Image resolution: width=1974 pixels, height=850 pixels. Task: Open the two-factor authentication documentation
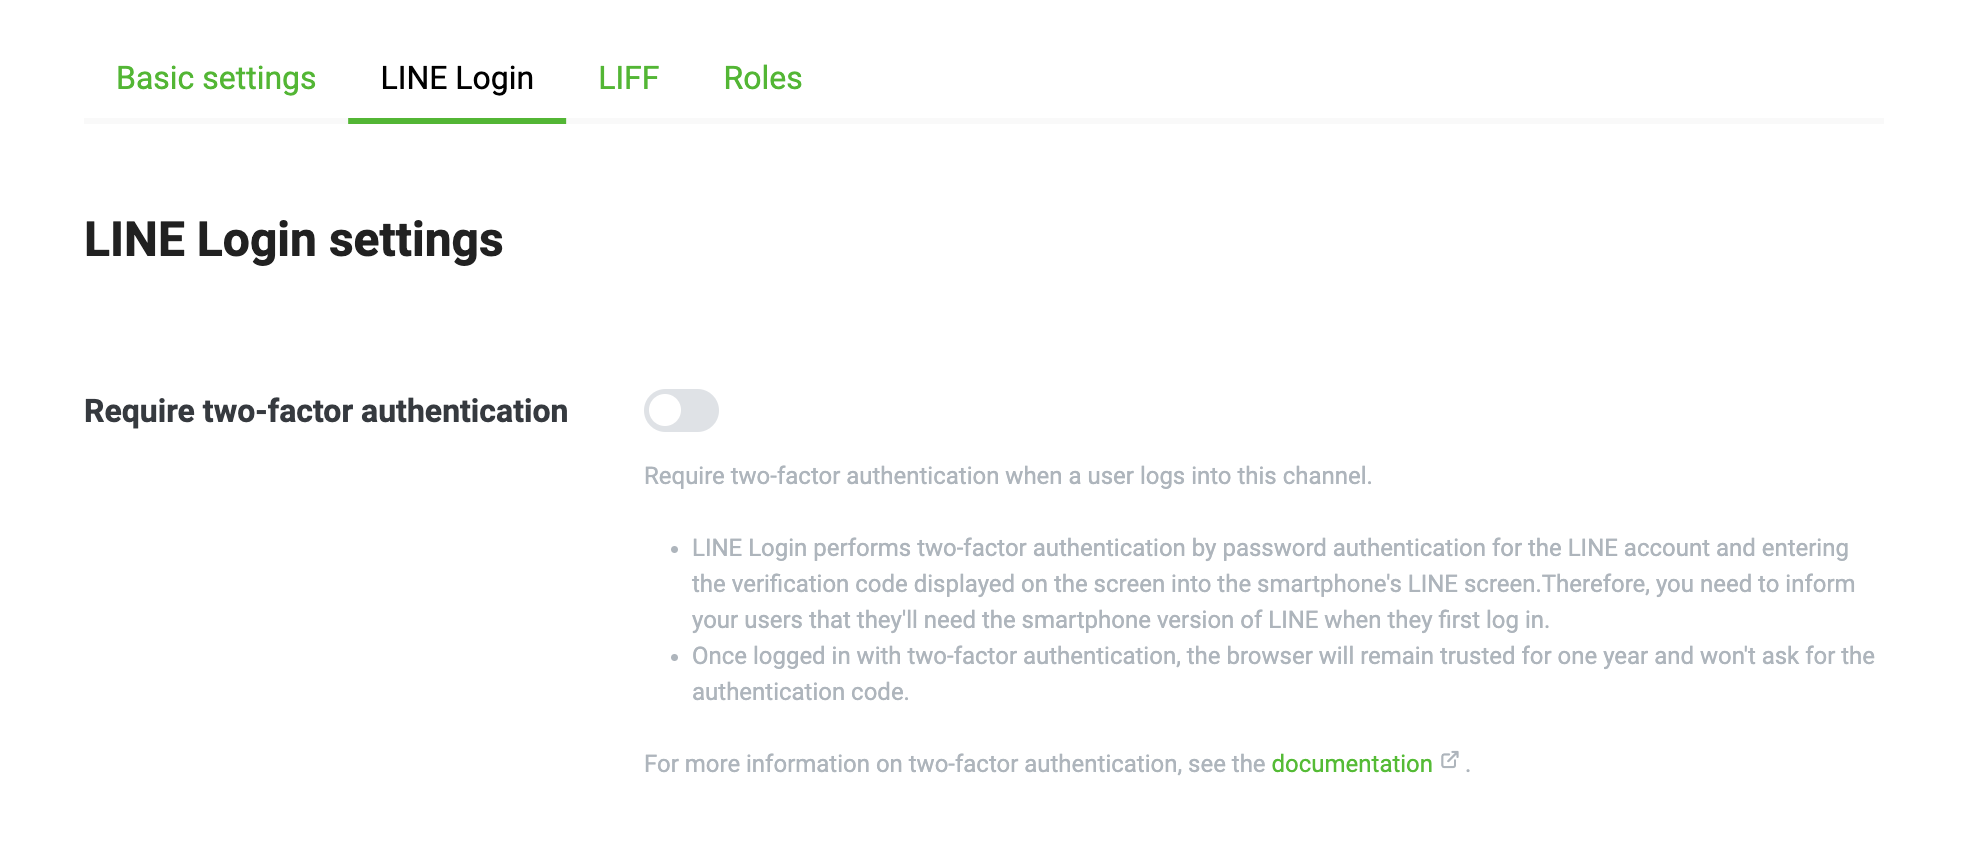[x=1351, y=763]
